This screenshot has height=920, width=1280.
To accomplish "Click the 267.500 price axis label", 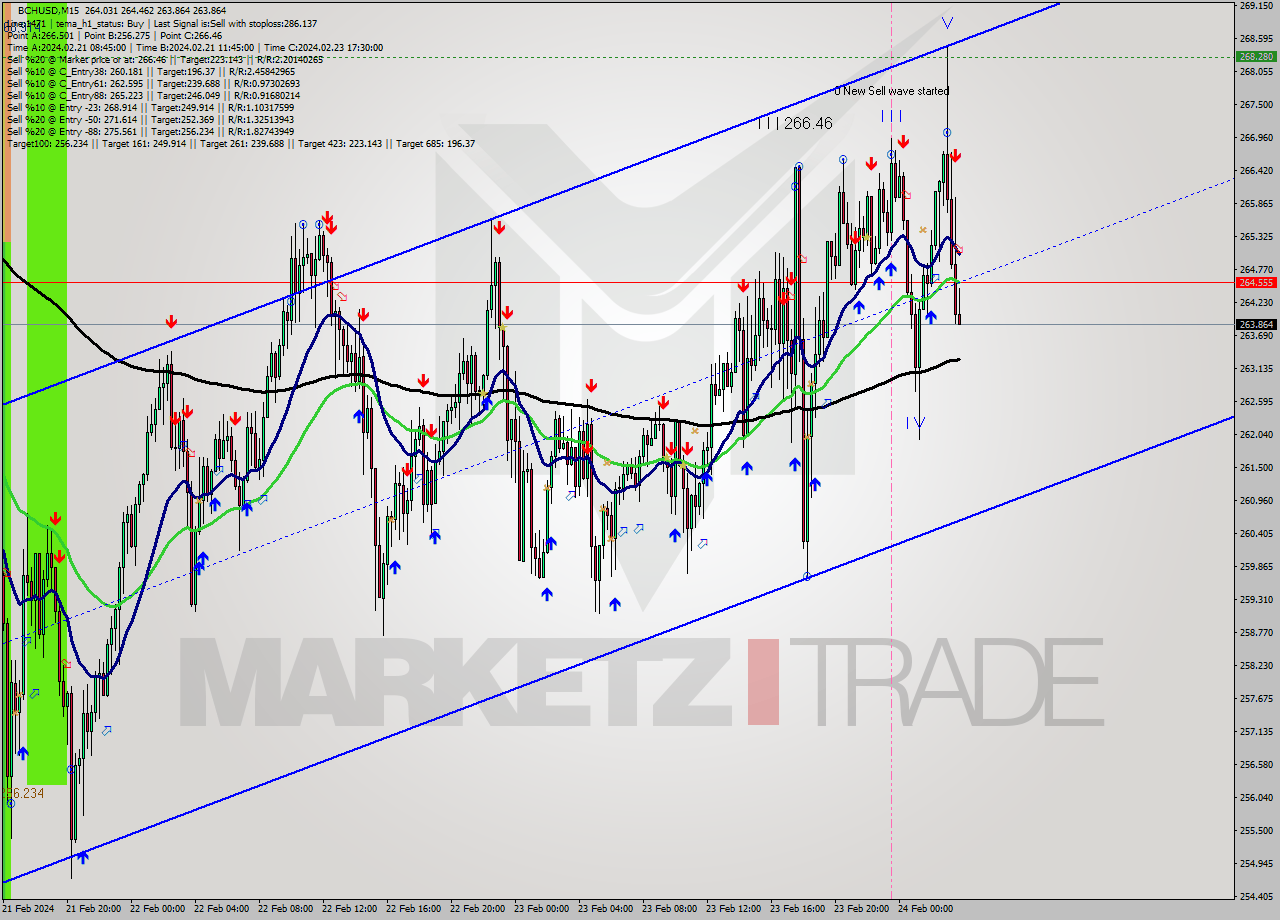I will coord(1256,105).
